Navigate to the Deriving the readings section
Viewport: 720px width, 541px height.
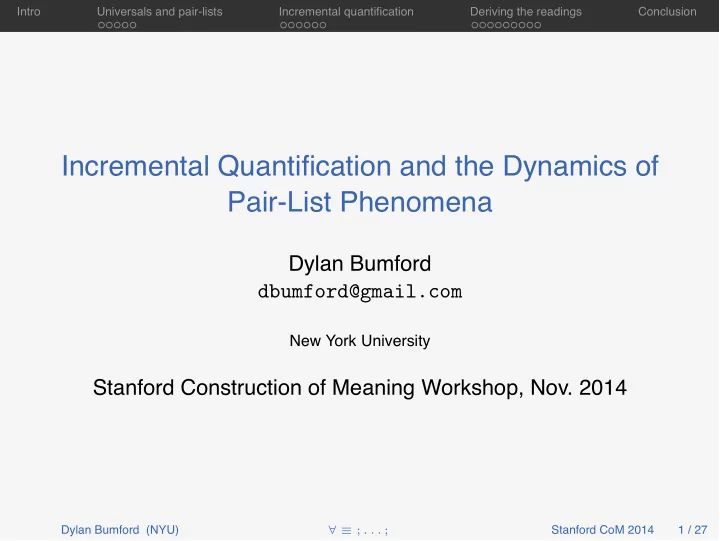coord(525,11)
